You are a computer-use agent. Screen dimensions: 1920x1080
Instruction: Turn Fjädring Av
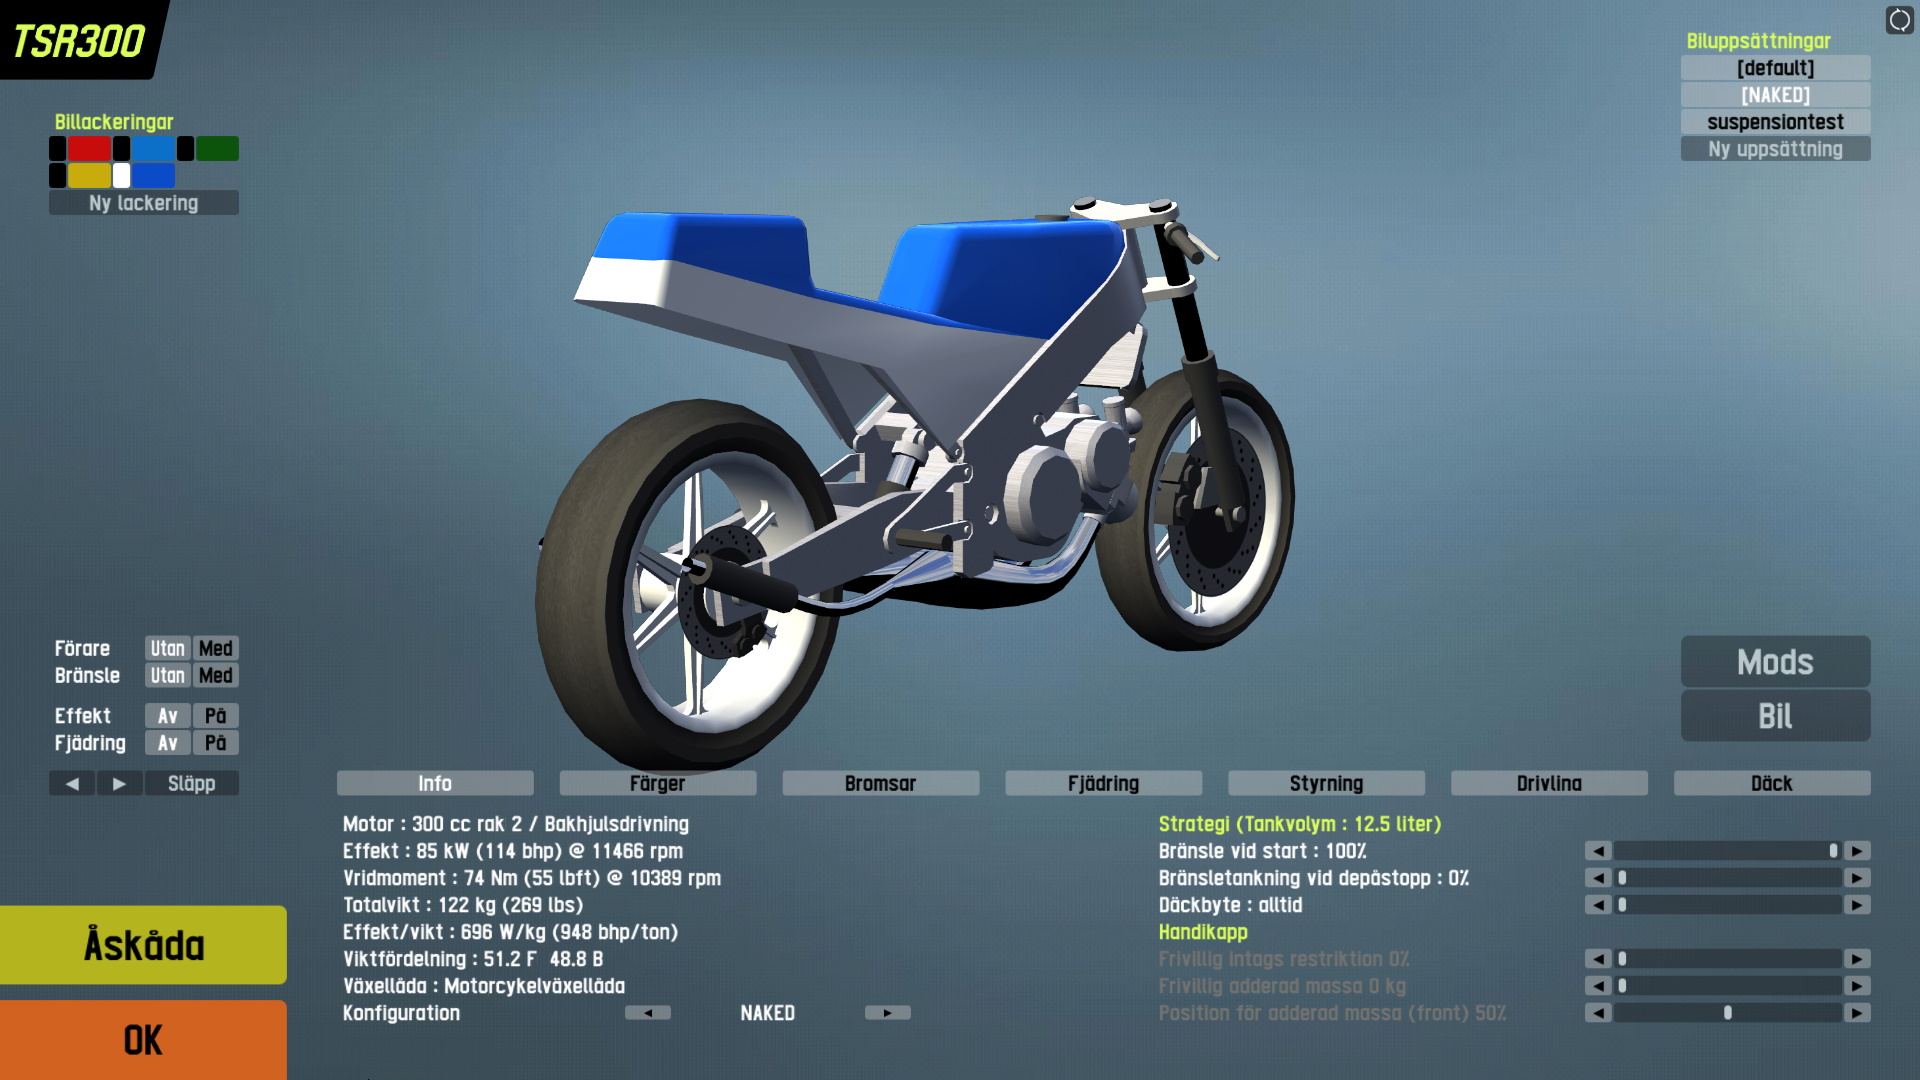pos(167,743)
